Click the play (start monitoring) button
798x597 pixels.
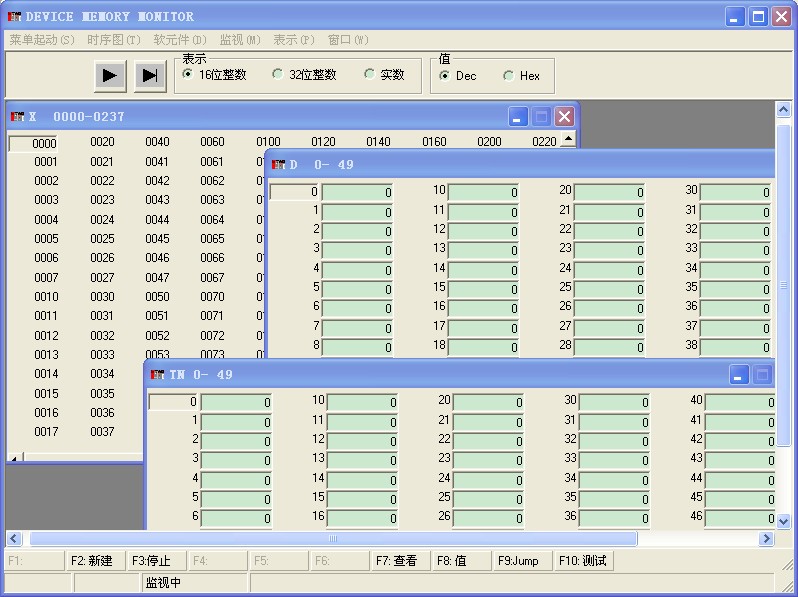(x=109, y=75)
